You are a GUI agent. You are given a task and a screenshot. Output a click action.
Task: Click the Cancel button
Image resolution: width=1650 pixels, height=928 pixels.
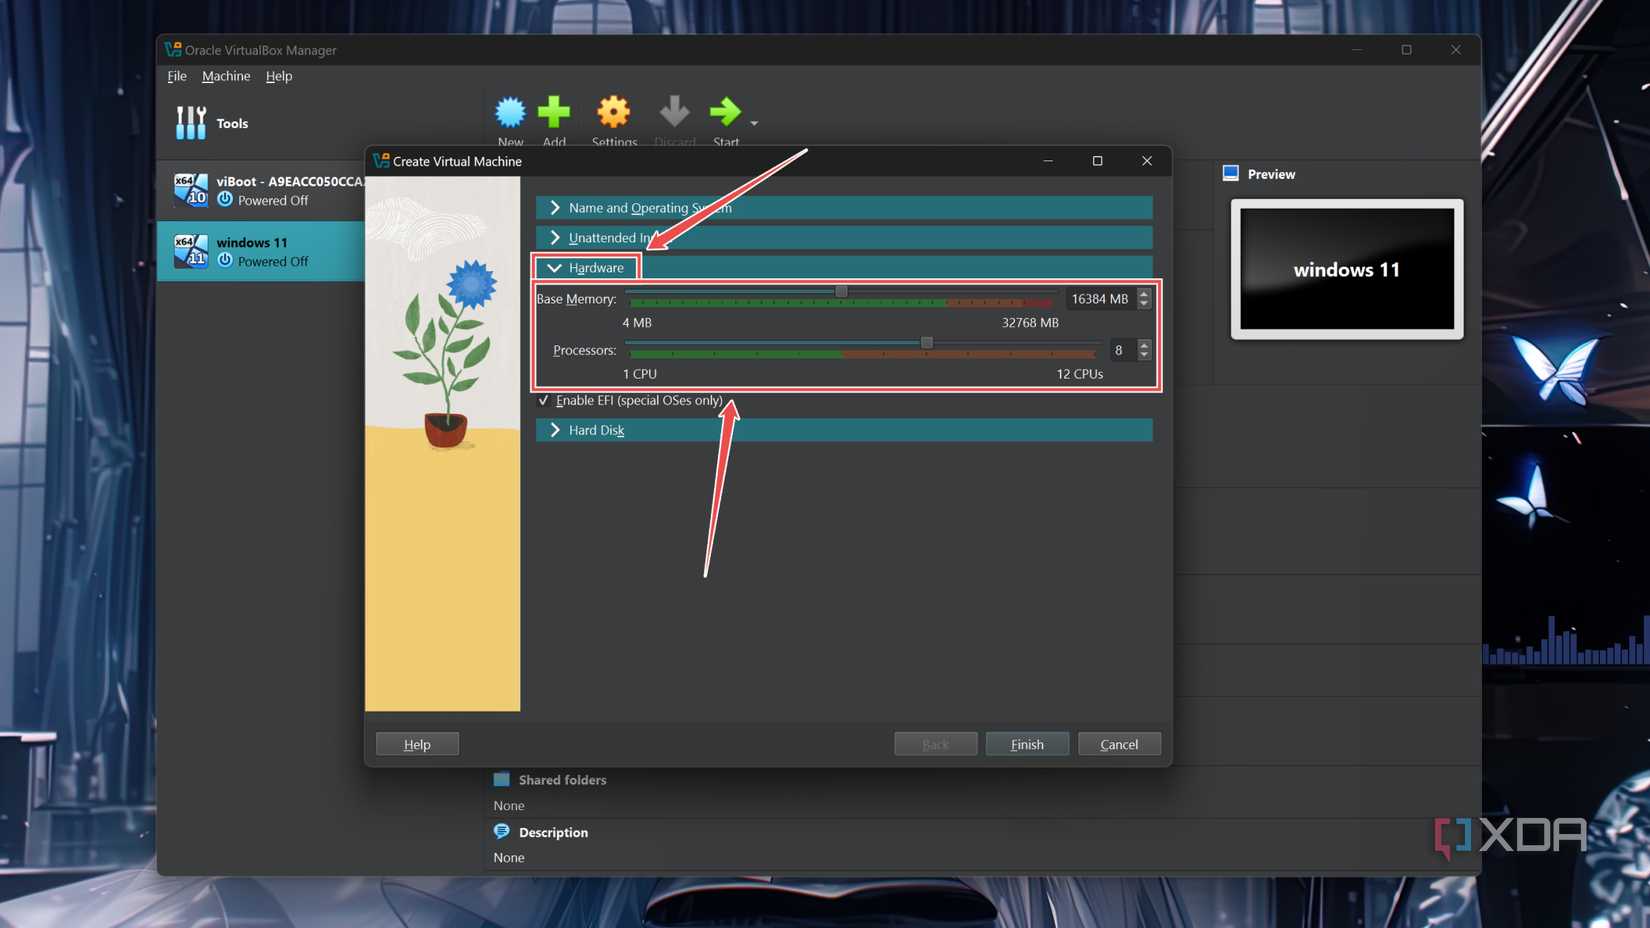[1119, 744]
